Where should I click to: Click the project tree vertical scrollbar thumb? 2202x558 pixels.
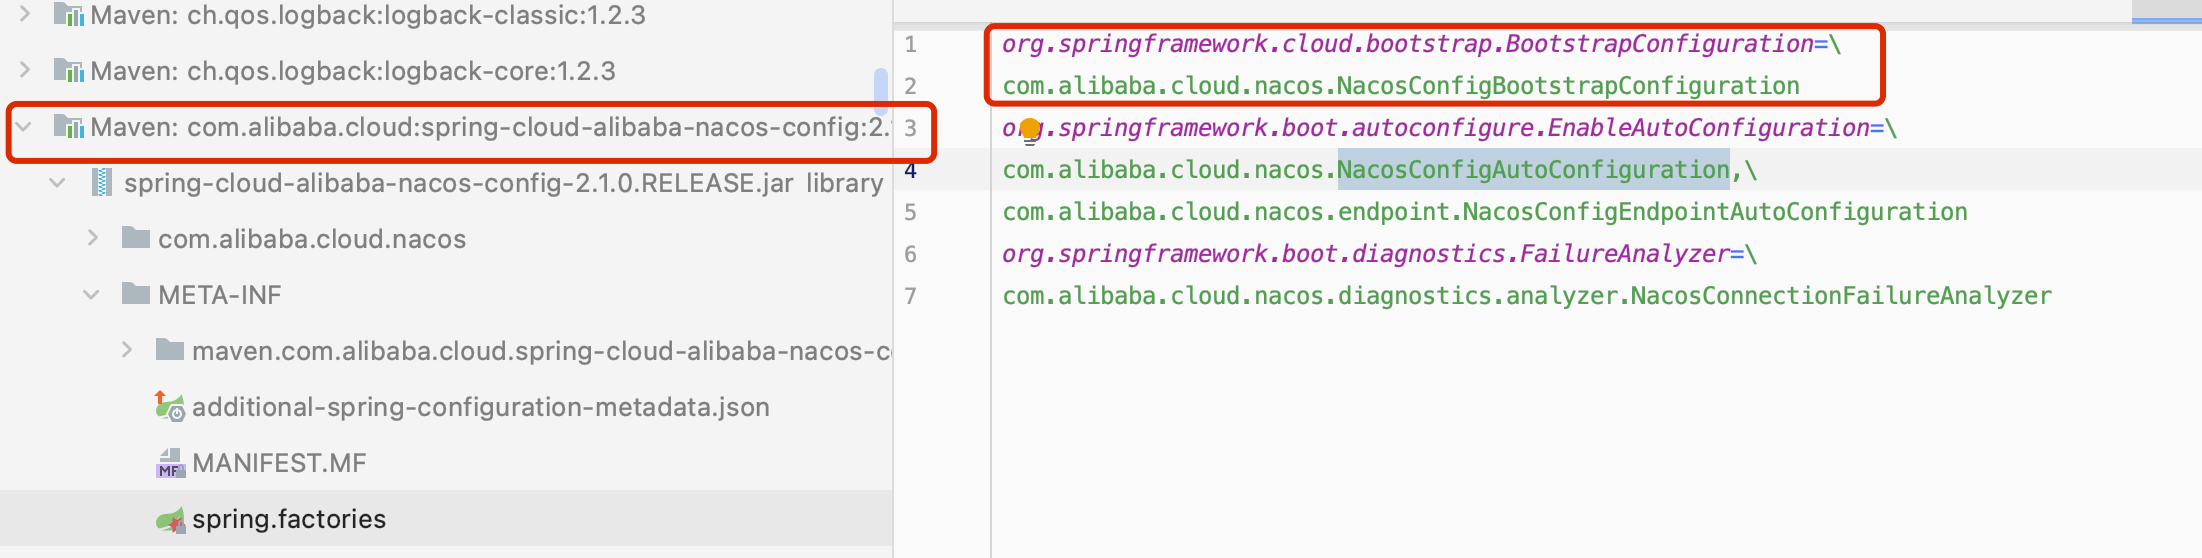point(881,90)
